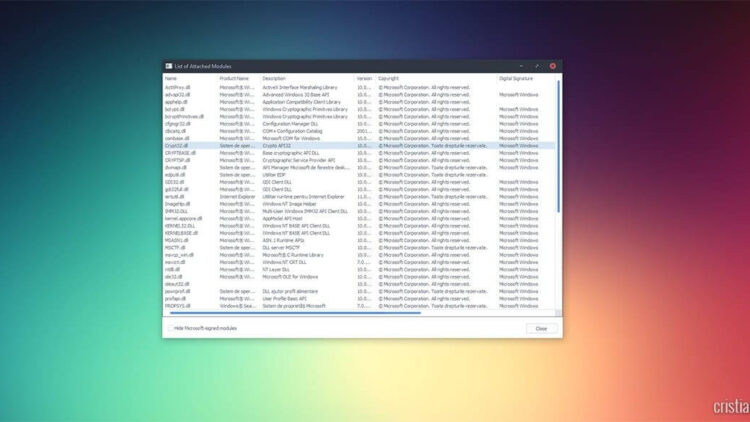
Task: Select the cfgmgr32.dll module
Action: (177, 124)
